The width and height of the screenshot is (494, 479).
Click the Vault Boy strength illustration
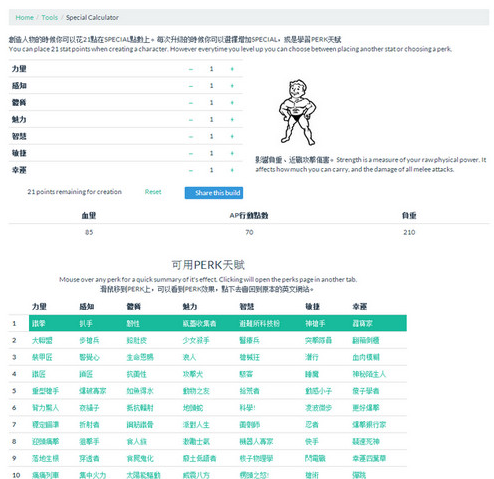pyautogui.click(x=298, y=112)
